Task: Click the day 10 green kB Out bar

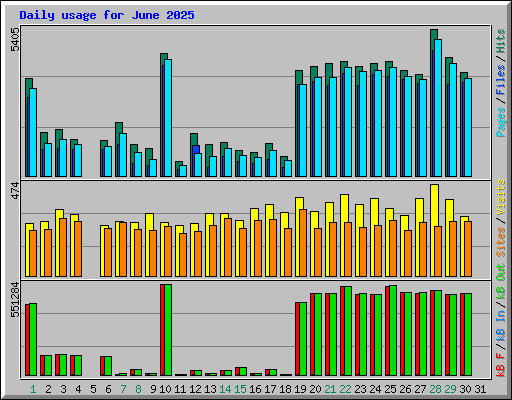Action: pyautogui.click(x=168, y=330)
